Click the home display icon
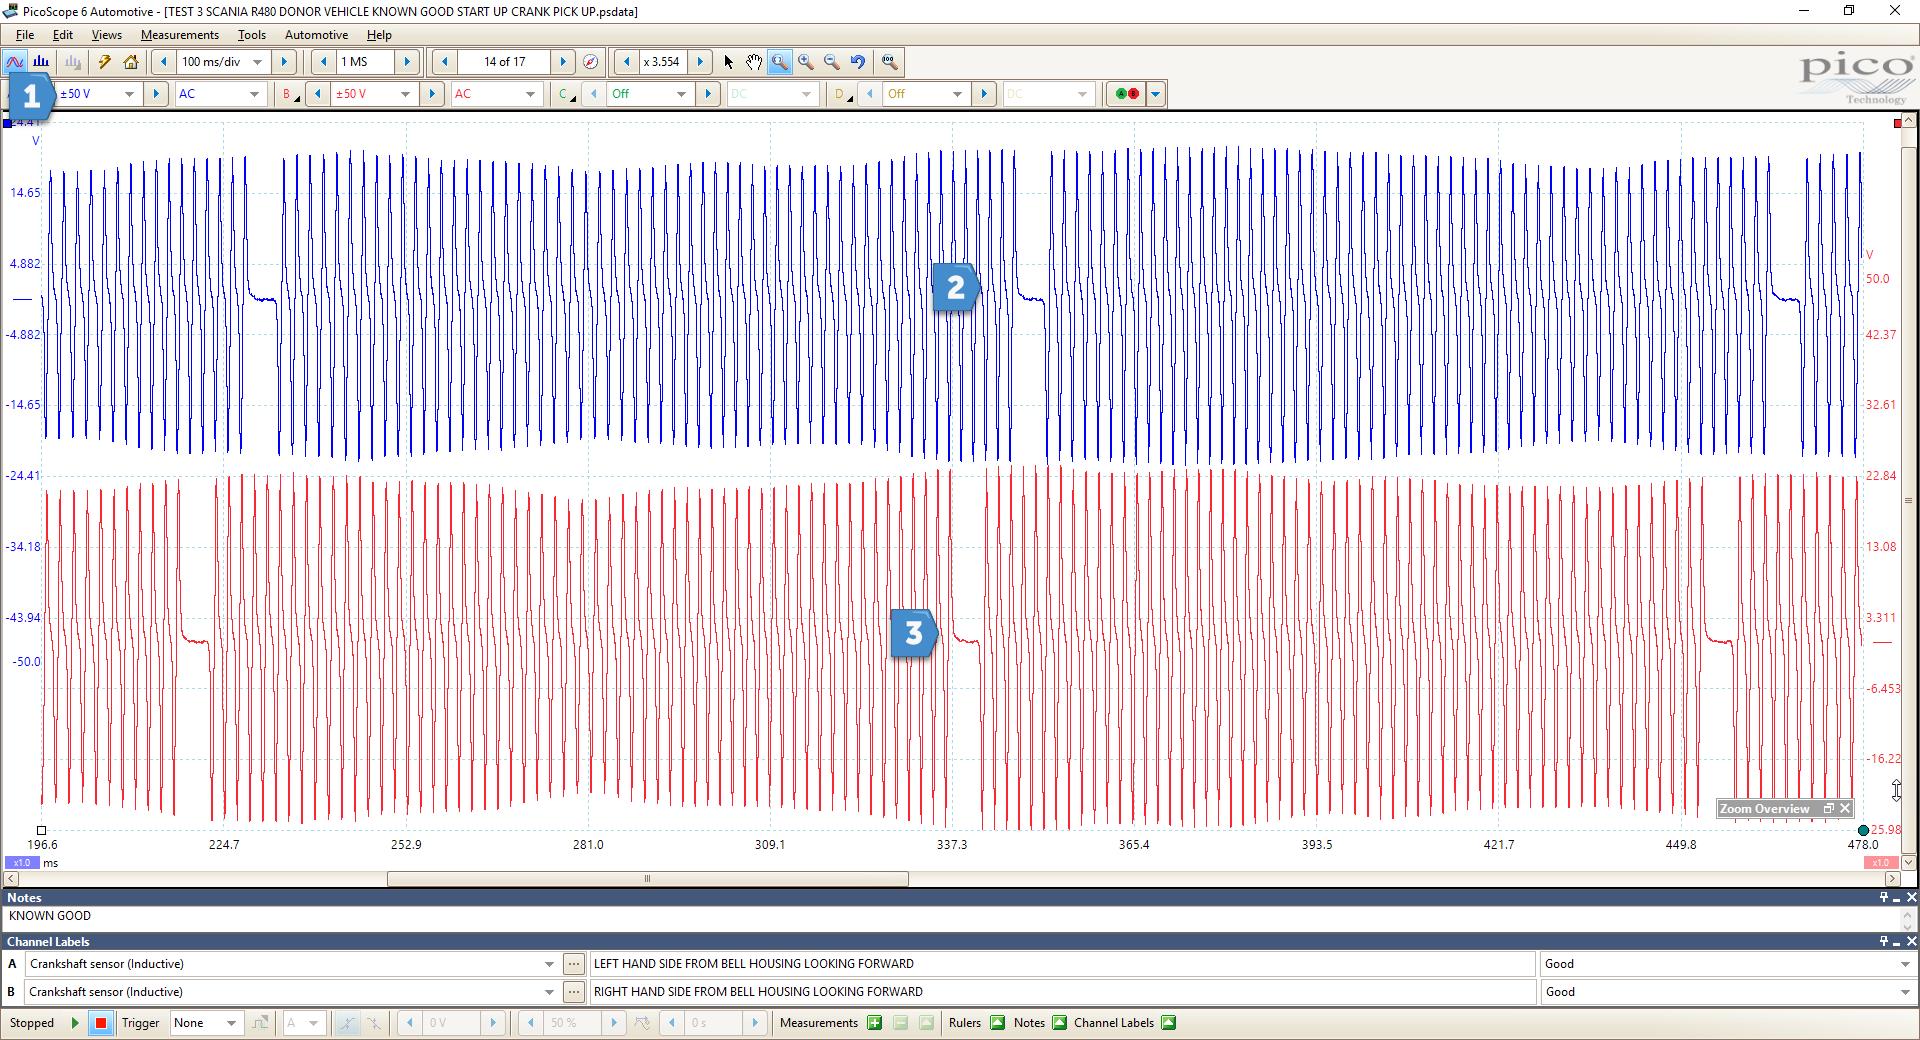 point(131,62)
